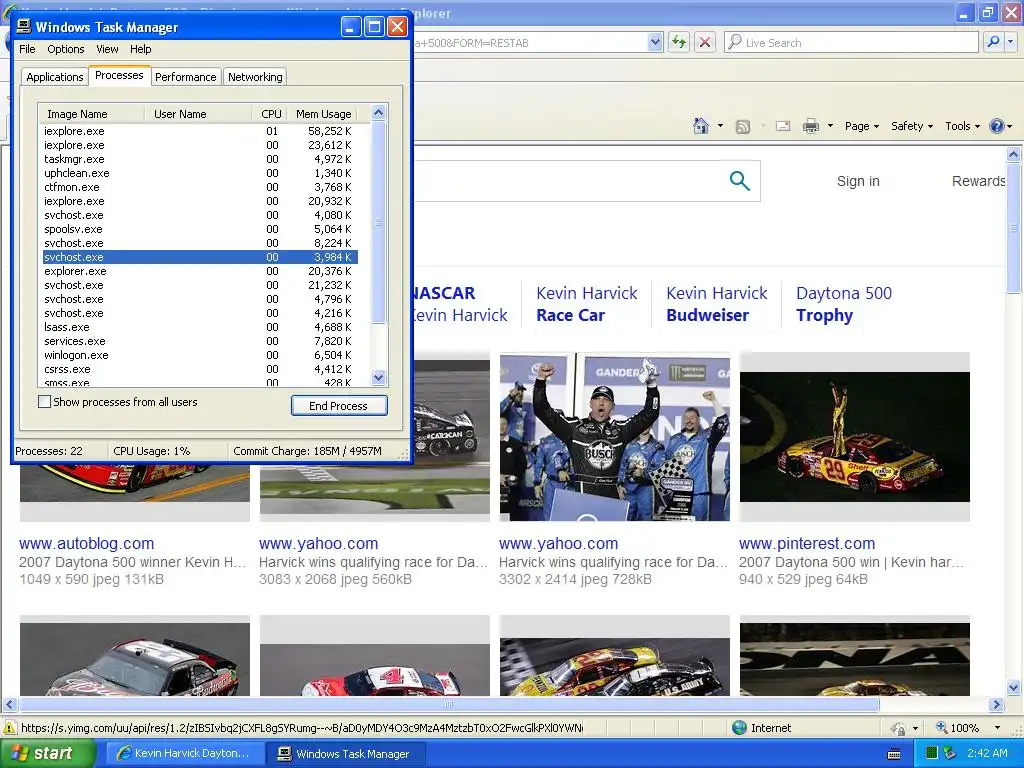The height and width of the screenshot is (768, 1024).
Task: Select the uphclean.exe process row
Action: point(200,173)
